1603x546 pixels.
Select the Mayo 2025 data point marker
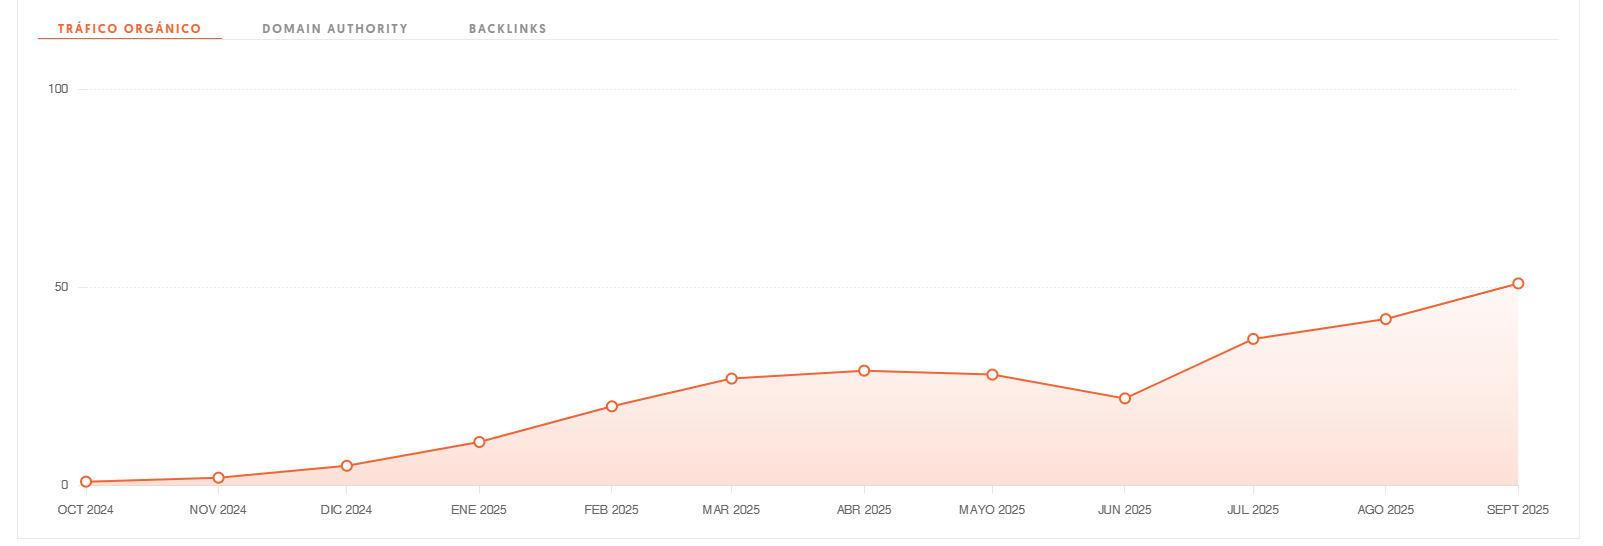click(992, 375)
